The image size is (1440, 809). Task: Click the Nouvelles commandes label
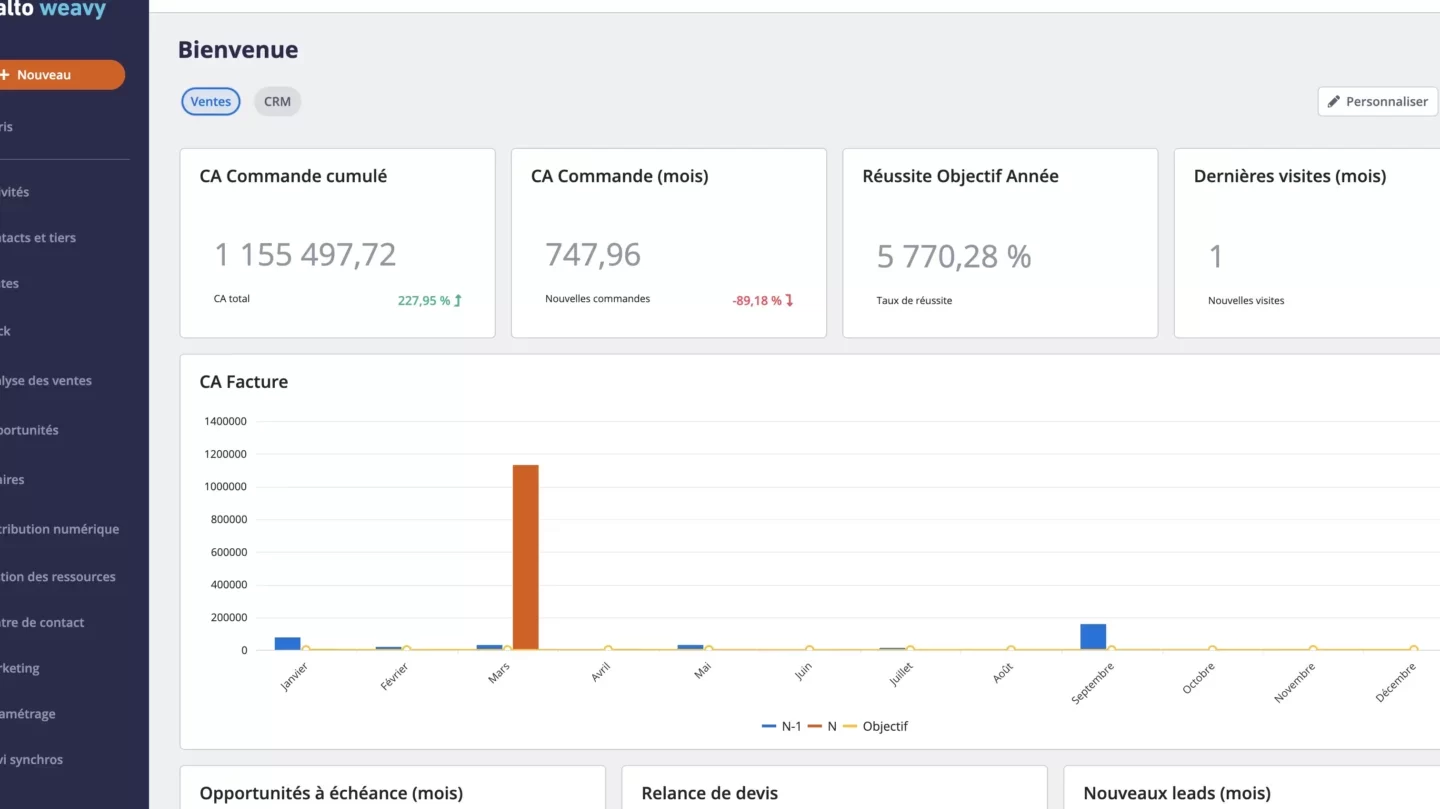598,299
